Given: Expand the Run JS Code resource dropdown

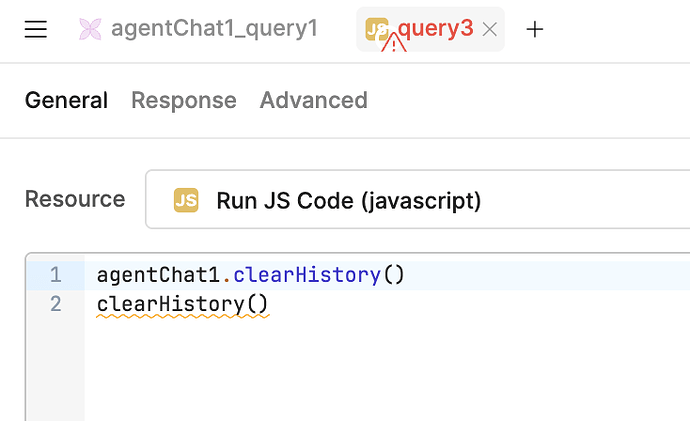Looking at the screenshot, I should pyautogui.click(x=420, y=200).
